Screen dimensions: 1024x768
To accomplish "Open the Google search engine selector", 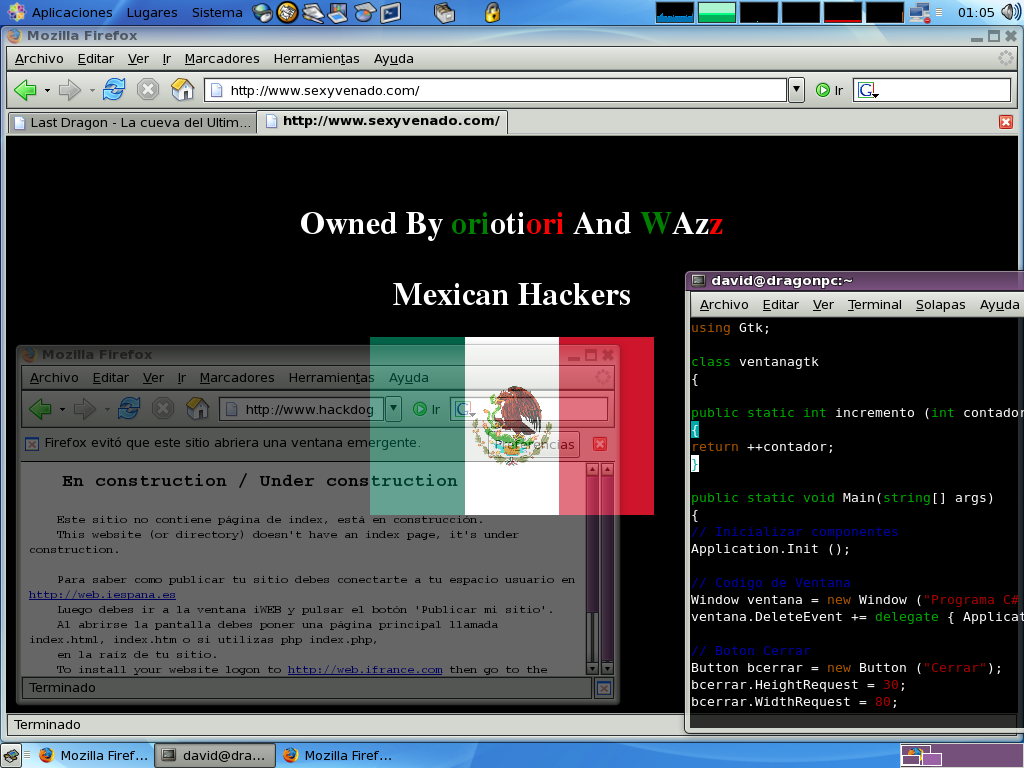I will click(868, 90).
